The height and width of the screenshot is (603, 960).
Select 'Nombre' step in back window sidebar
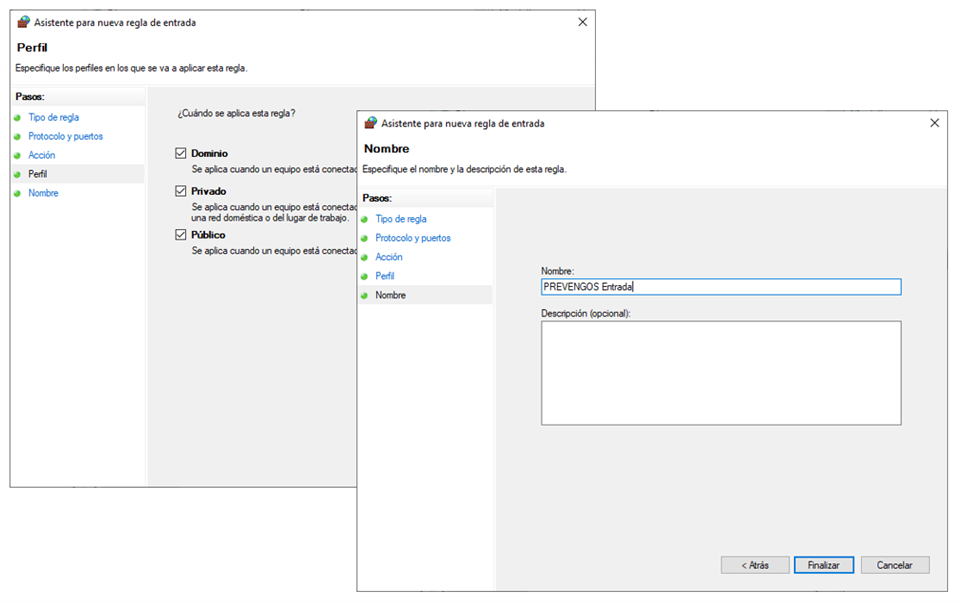43,193
